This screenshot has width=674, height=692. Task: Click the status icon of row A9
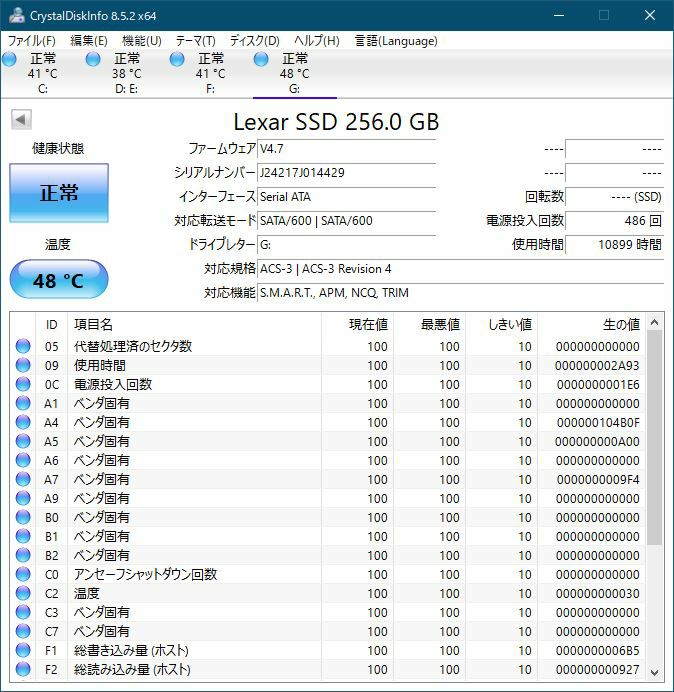[x=23, y=498]
